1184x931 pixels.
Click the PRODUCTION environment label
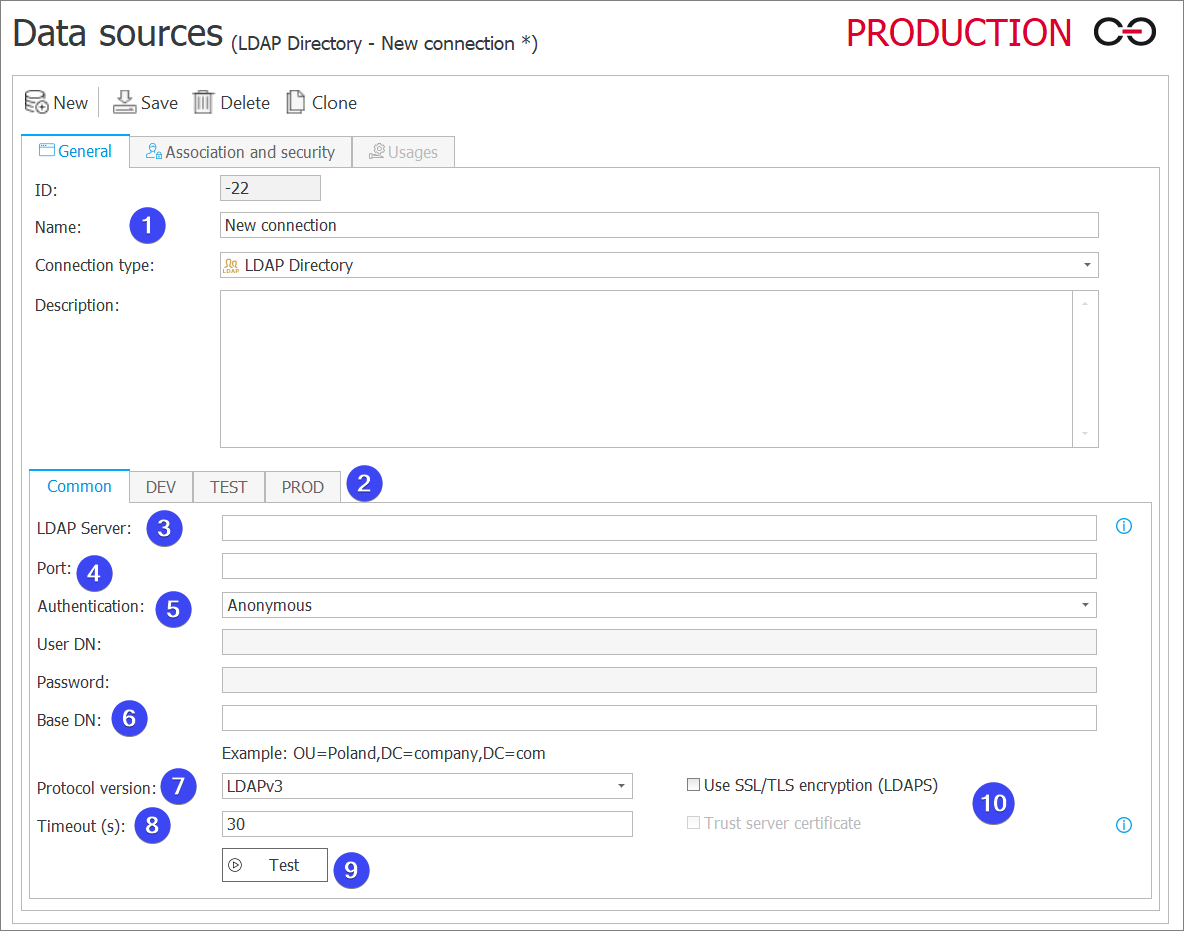coord(958,33)
